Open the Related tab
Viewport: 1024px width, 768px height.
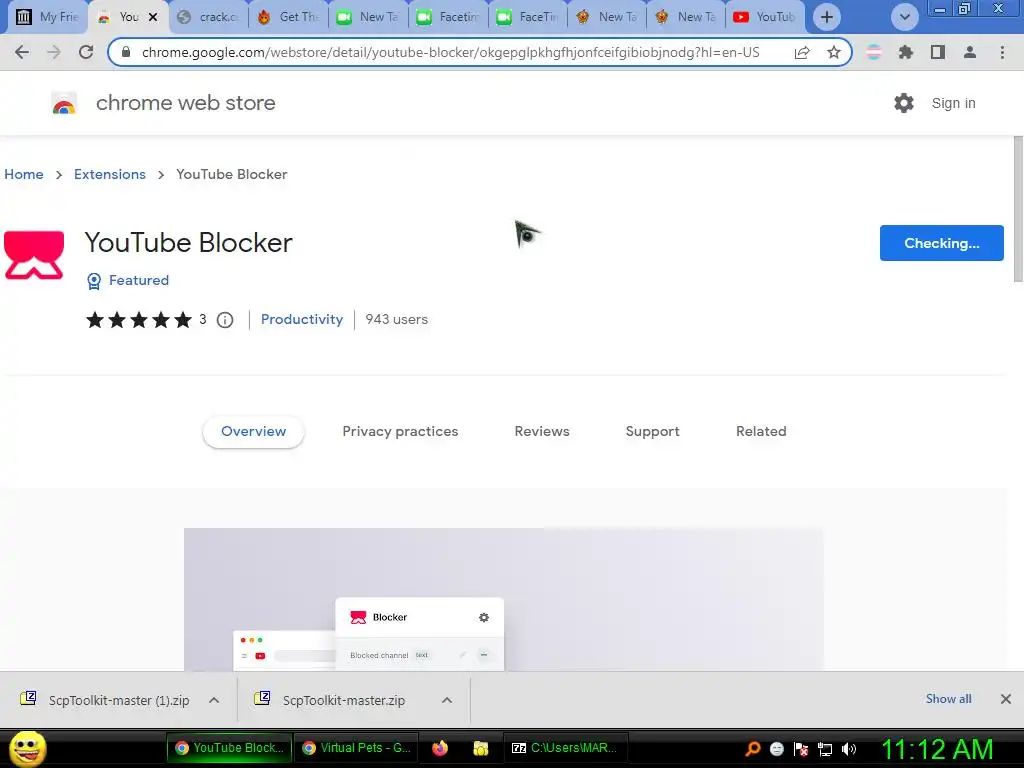point(761,432)
